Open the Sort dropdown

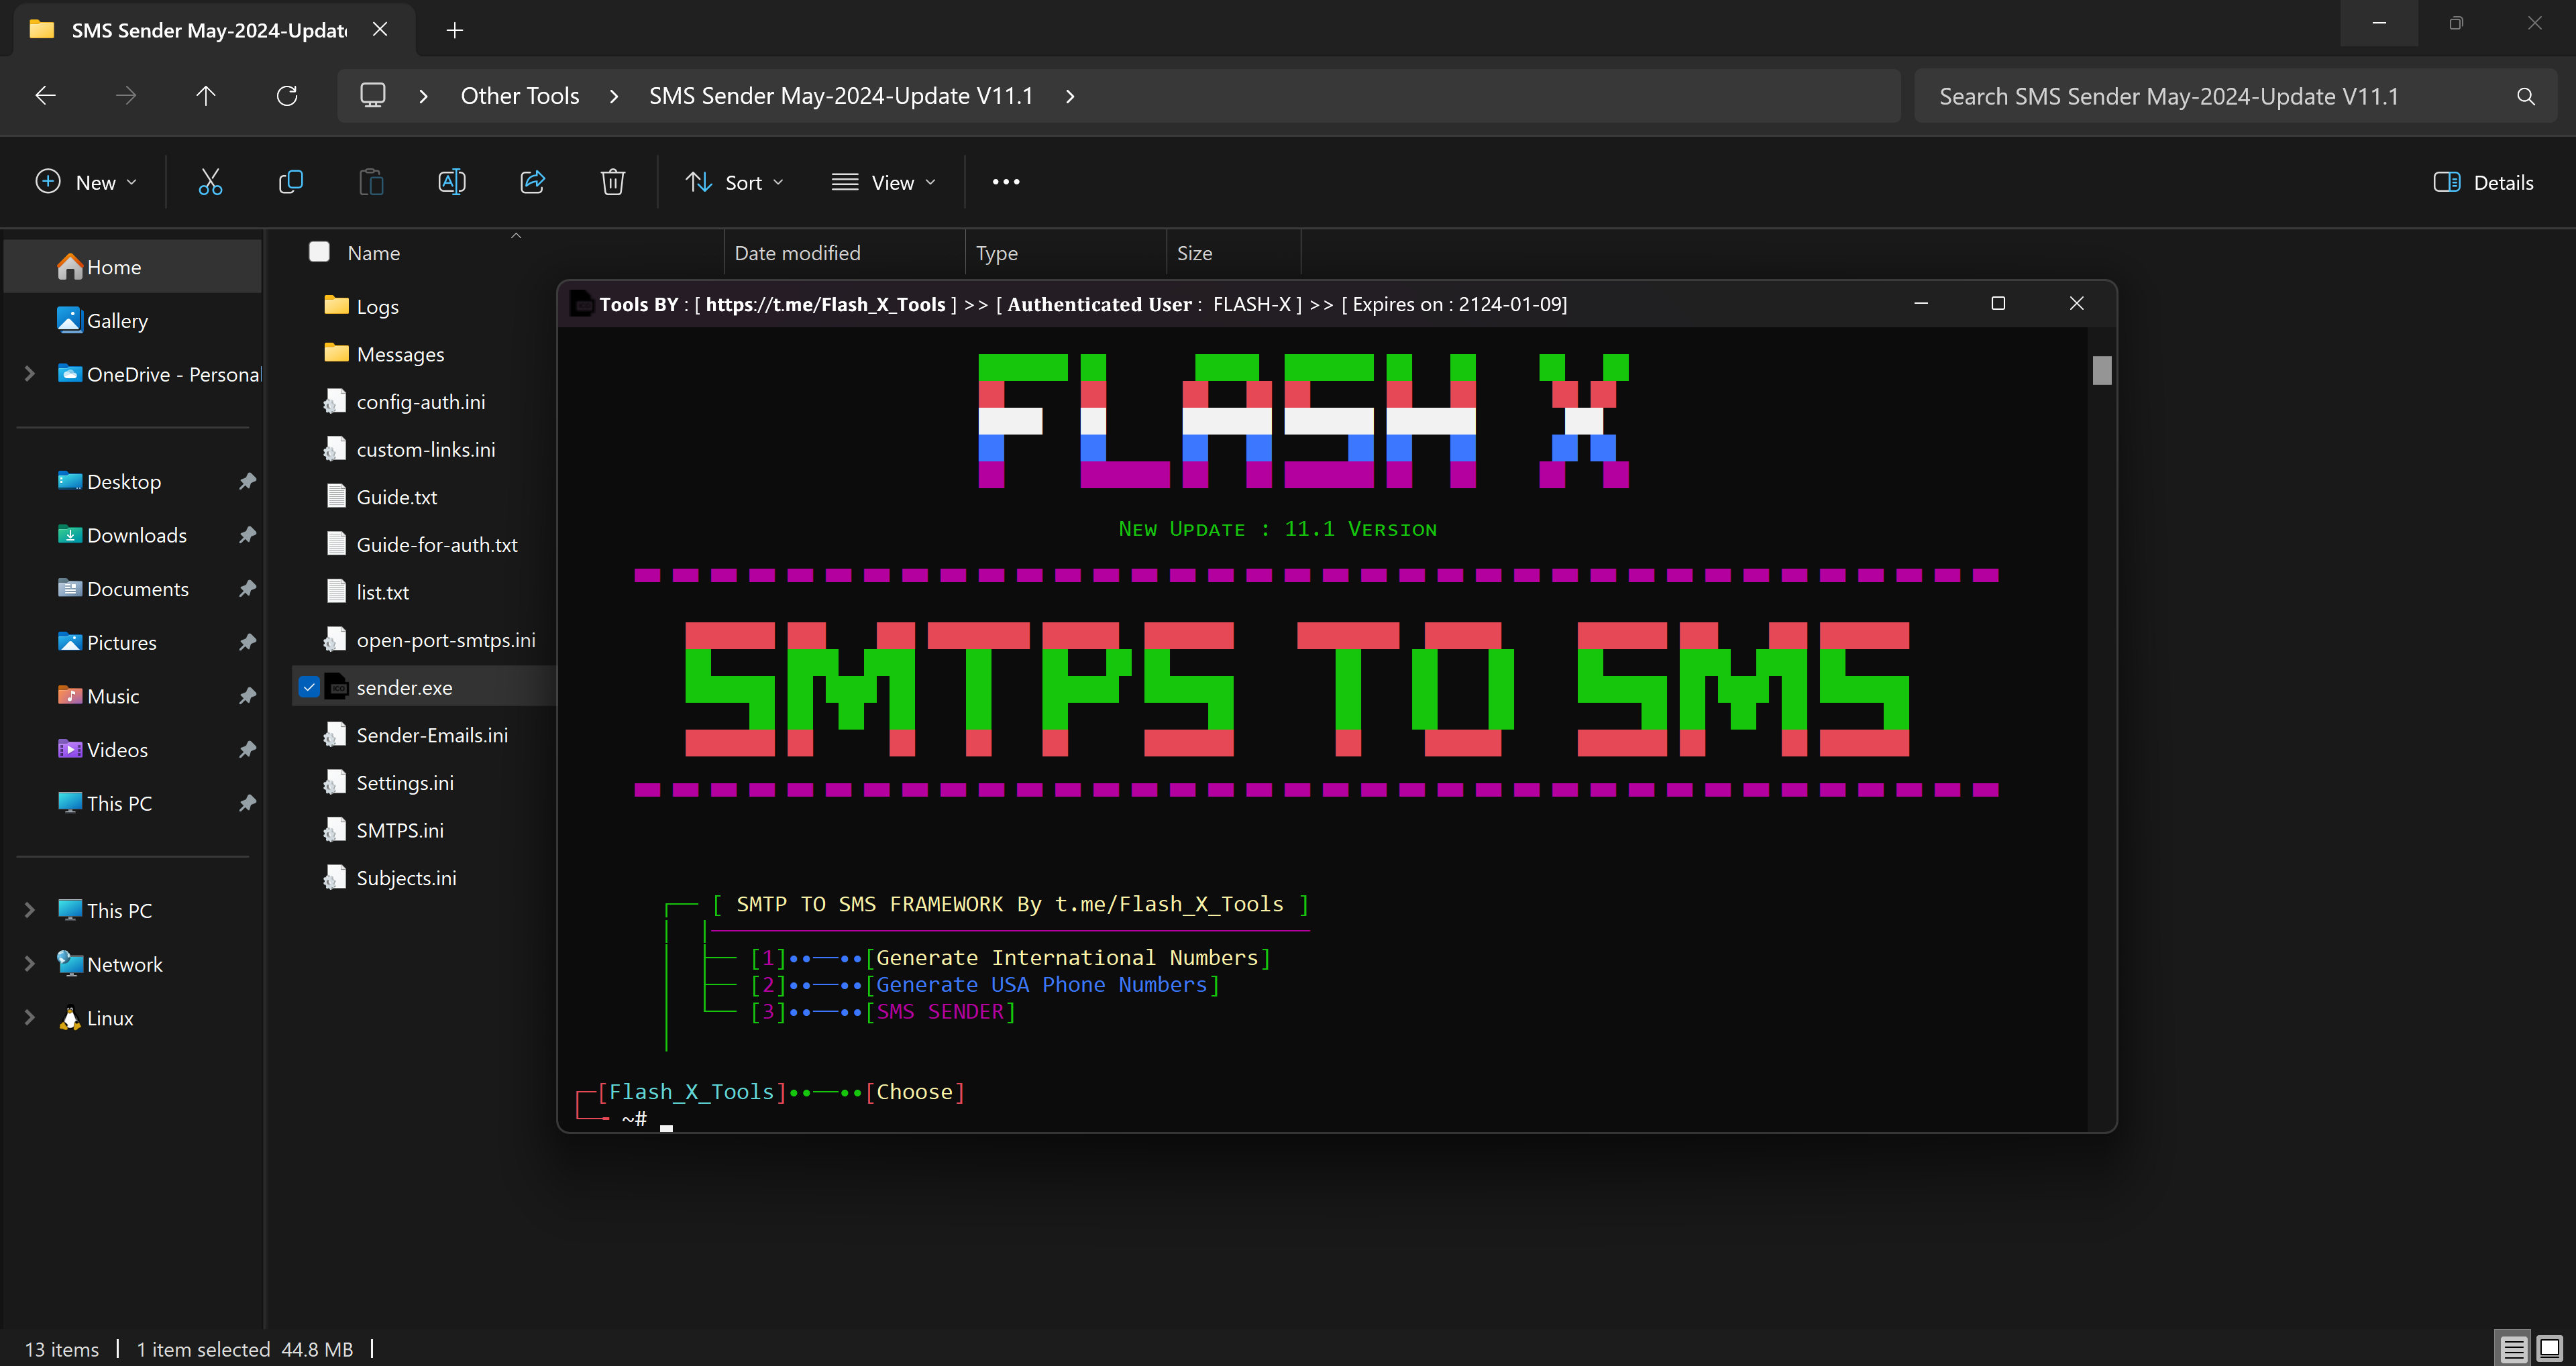(x=735, y=182)
